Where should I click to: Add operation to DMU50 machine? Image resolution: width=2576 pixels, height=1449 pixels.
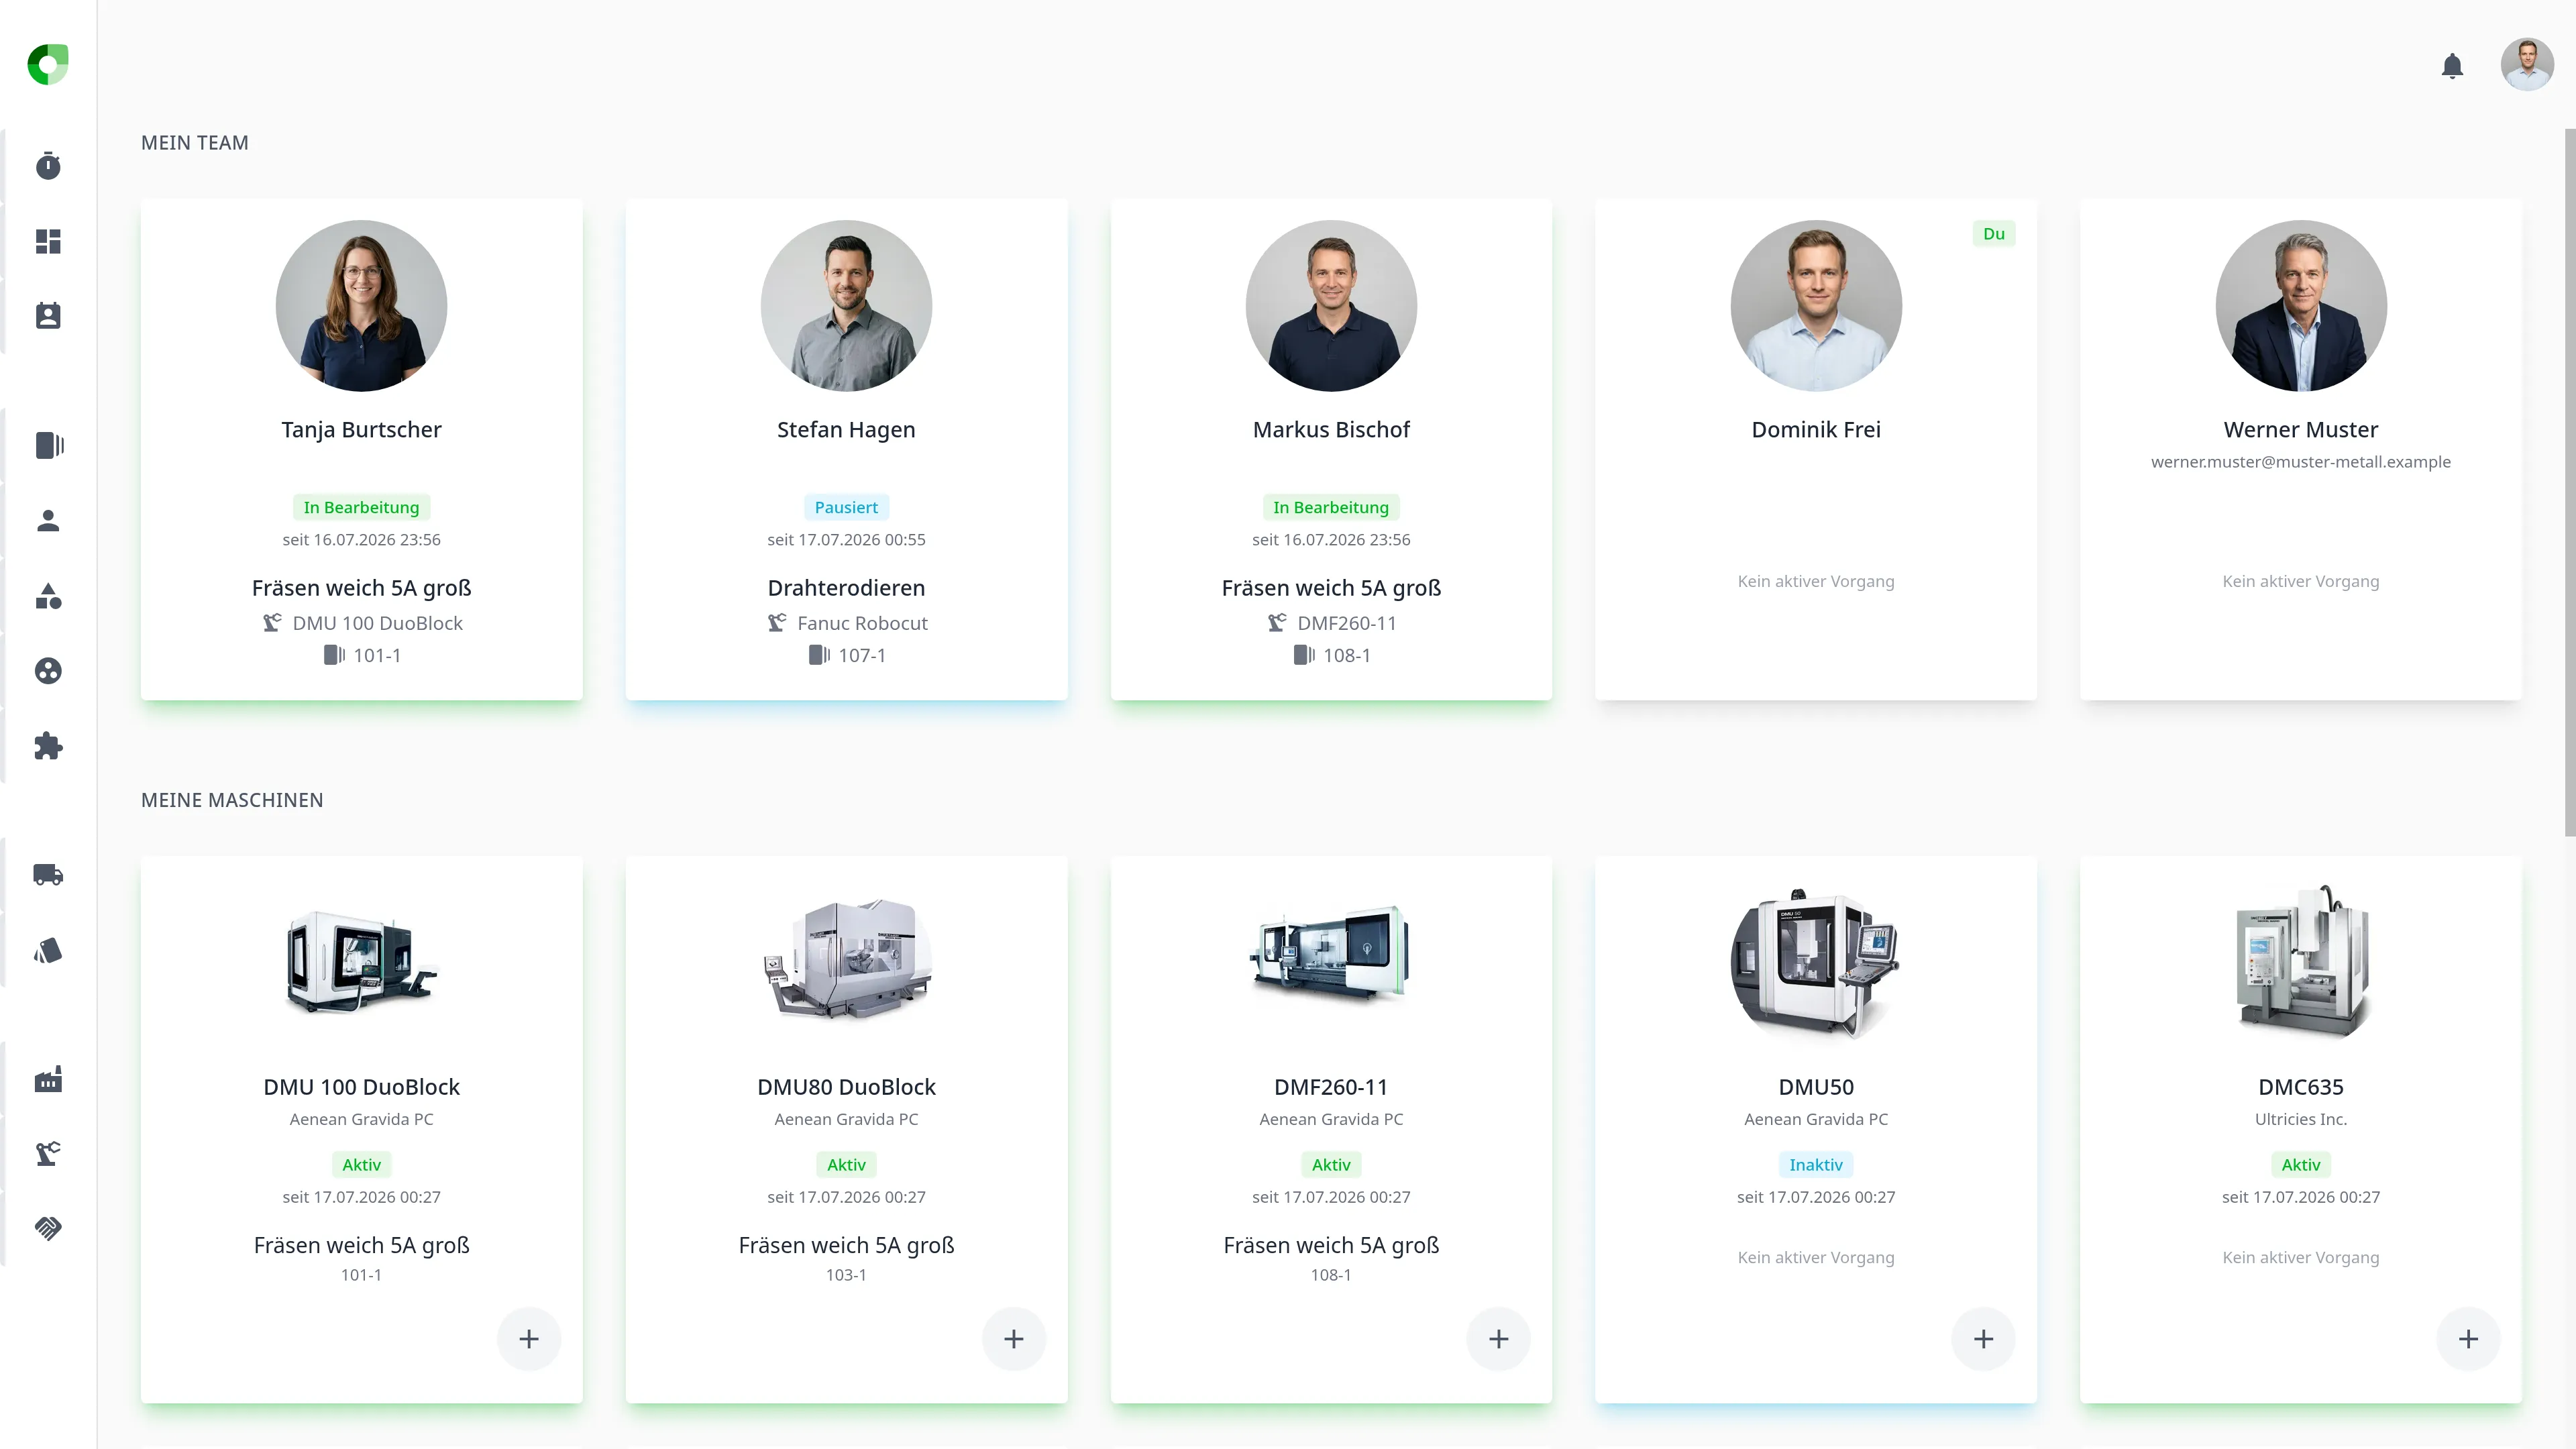(1984, 1339)
